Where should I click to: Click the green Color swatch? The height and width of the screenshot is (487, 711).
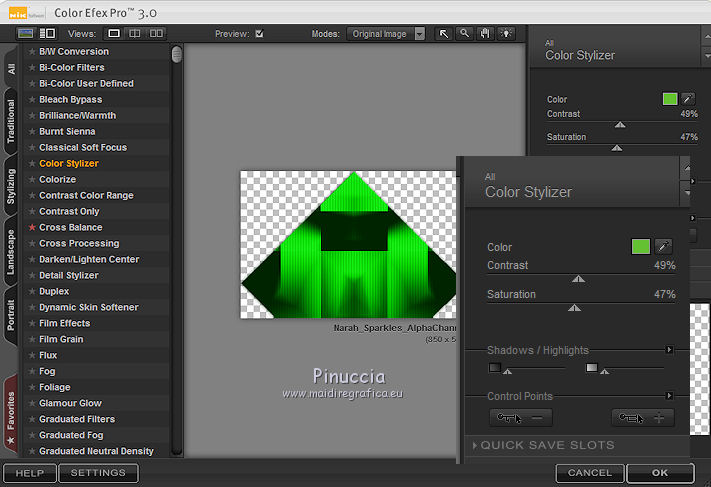(x=640, y=246)
